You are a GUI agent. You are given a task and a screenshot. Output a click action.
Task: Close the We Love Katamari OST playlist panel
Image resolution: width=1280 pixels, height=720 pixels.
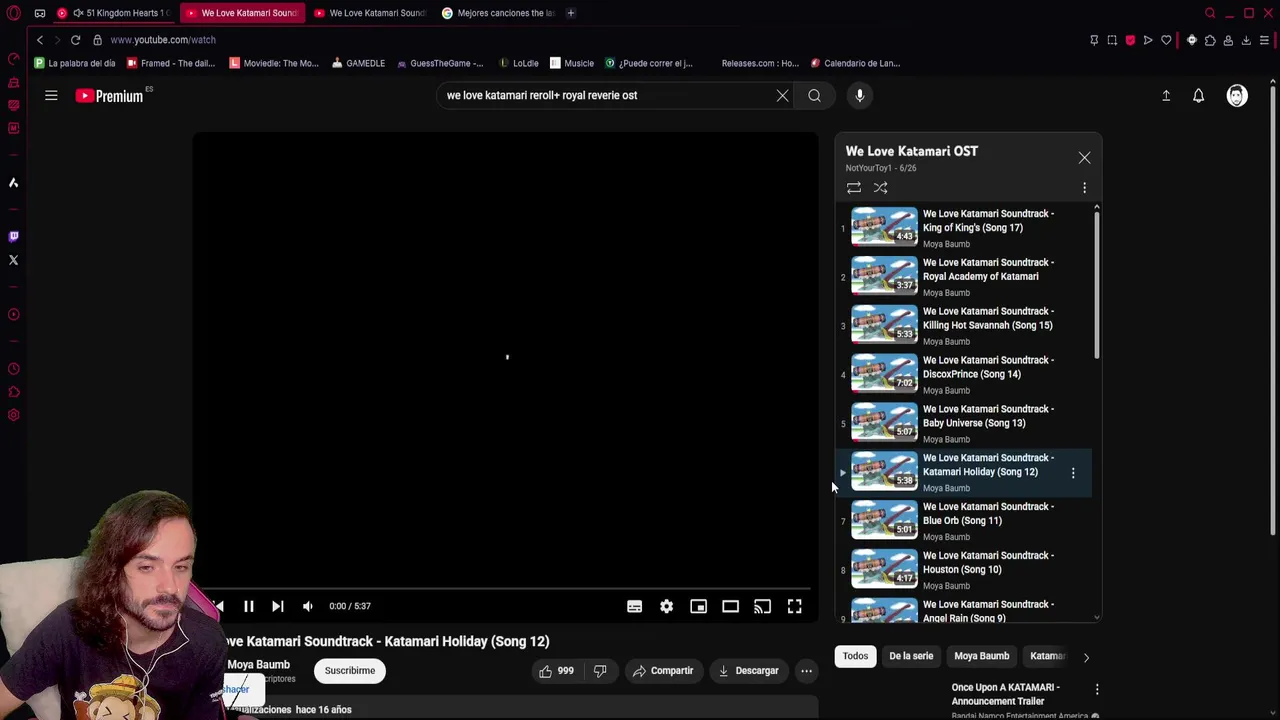coord(1084,158)
